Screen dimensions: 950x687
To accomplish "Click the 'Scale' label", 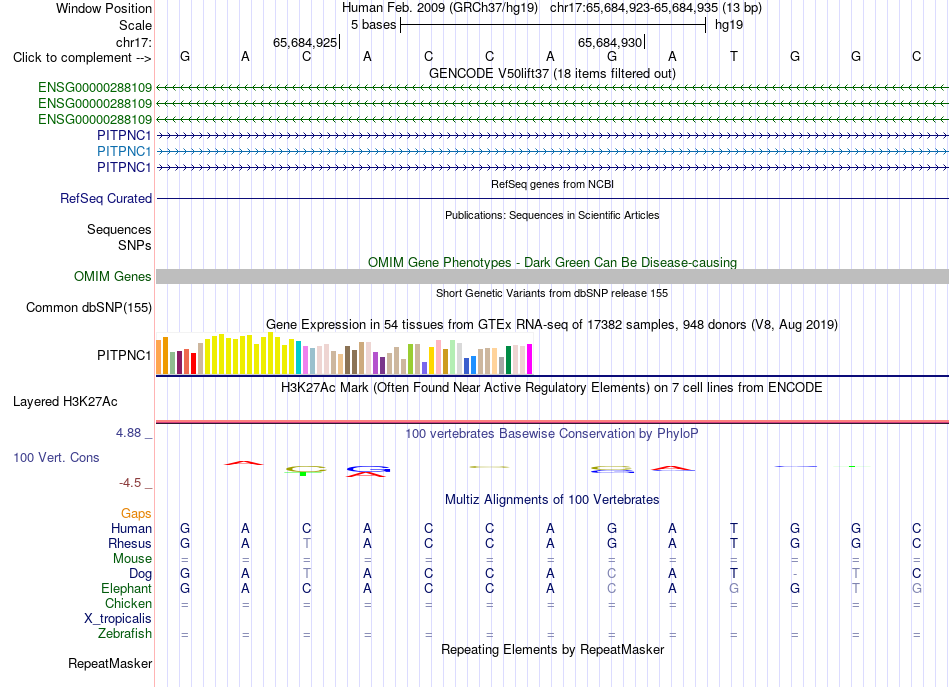I will 135,25.
